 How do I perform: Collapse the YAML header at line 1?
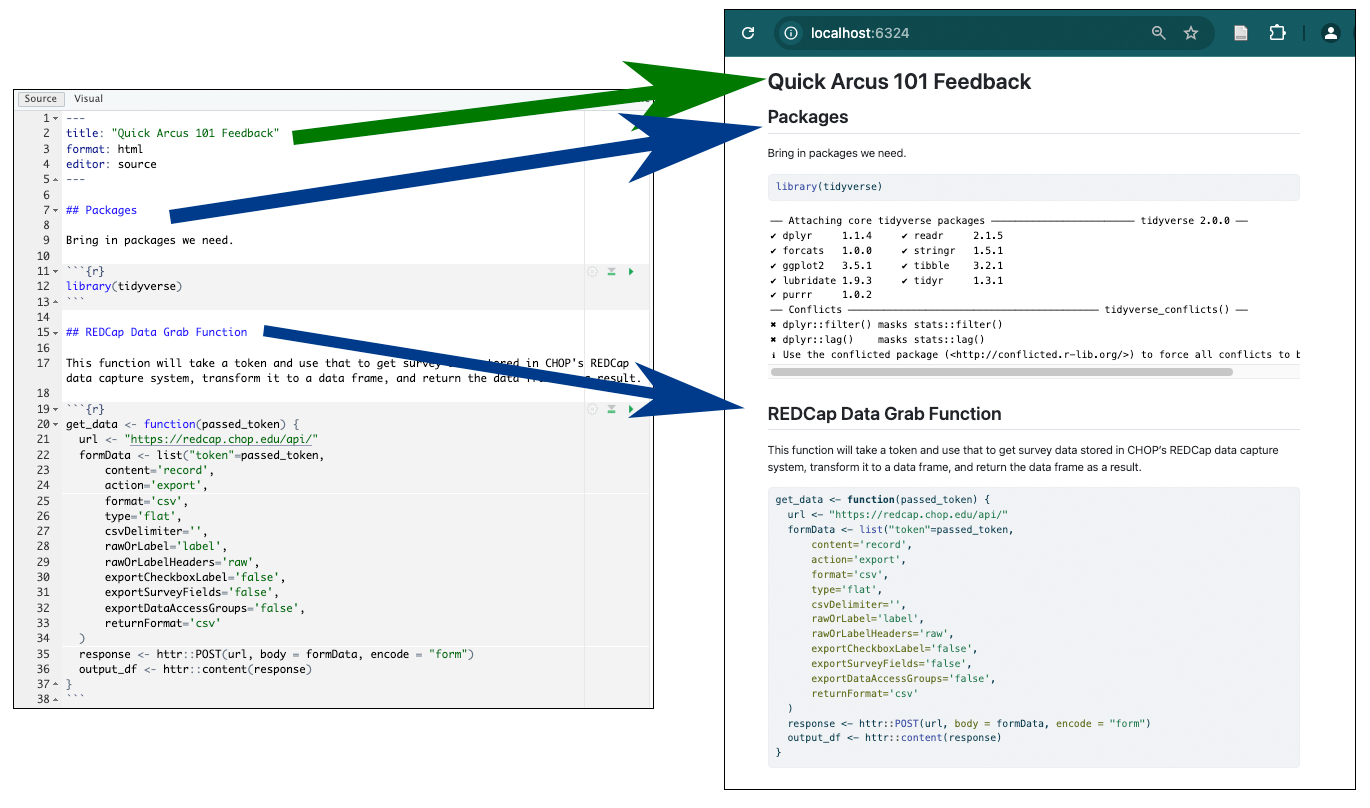click(55, 119)
